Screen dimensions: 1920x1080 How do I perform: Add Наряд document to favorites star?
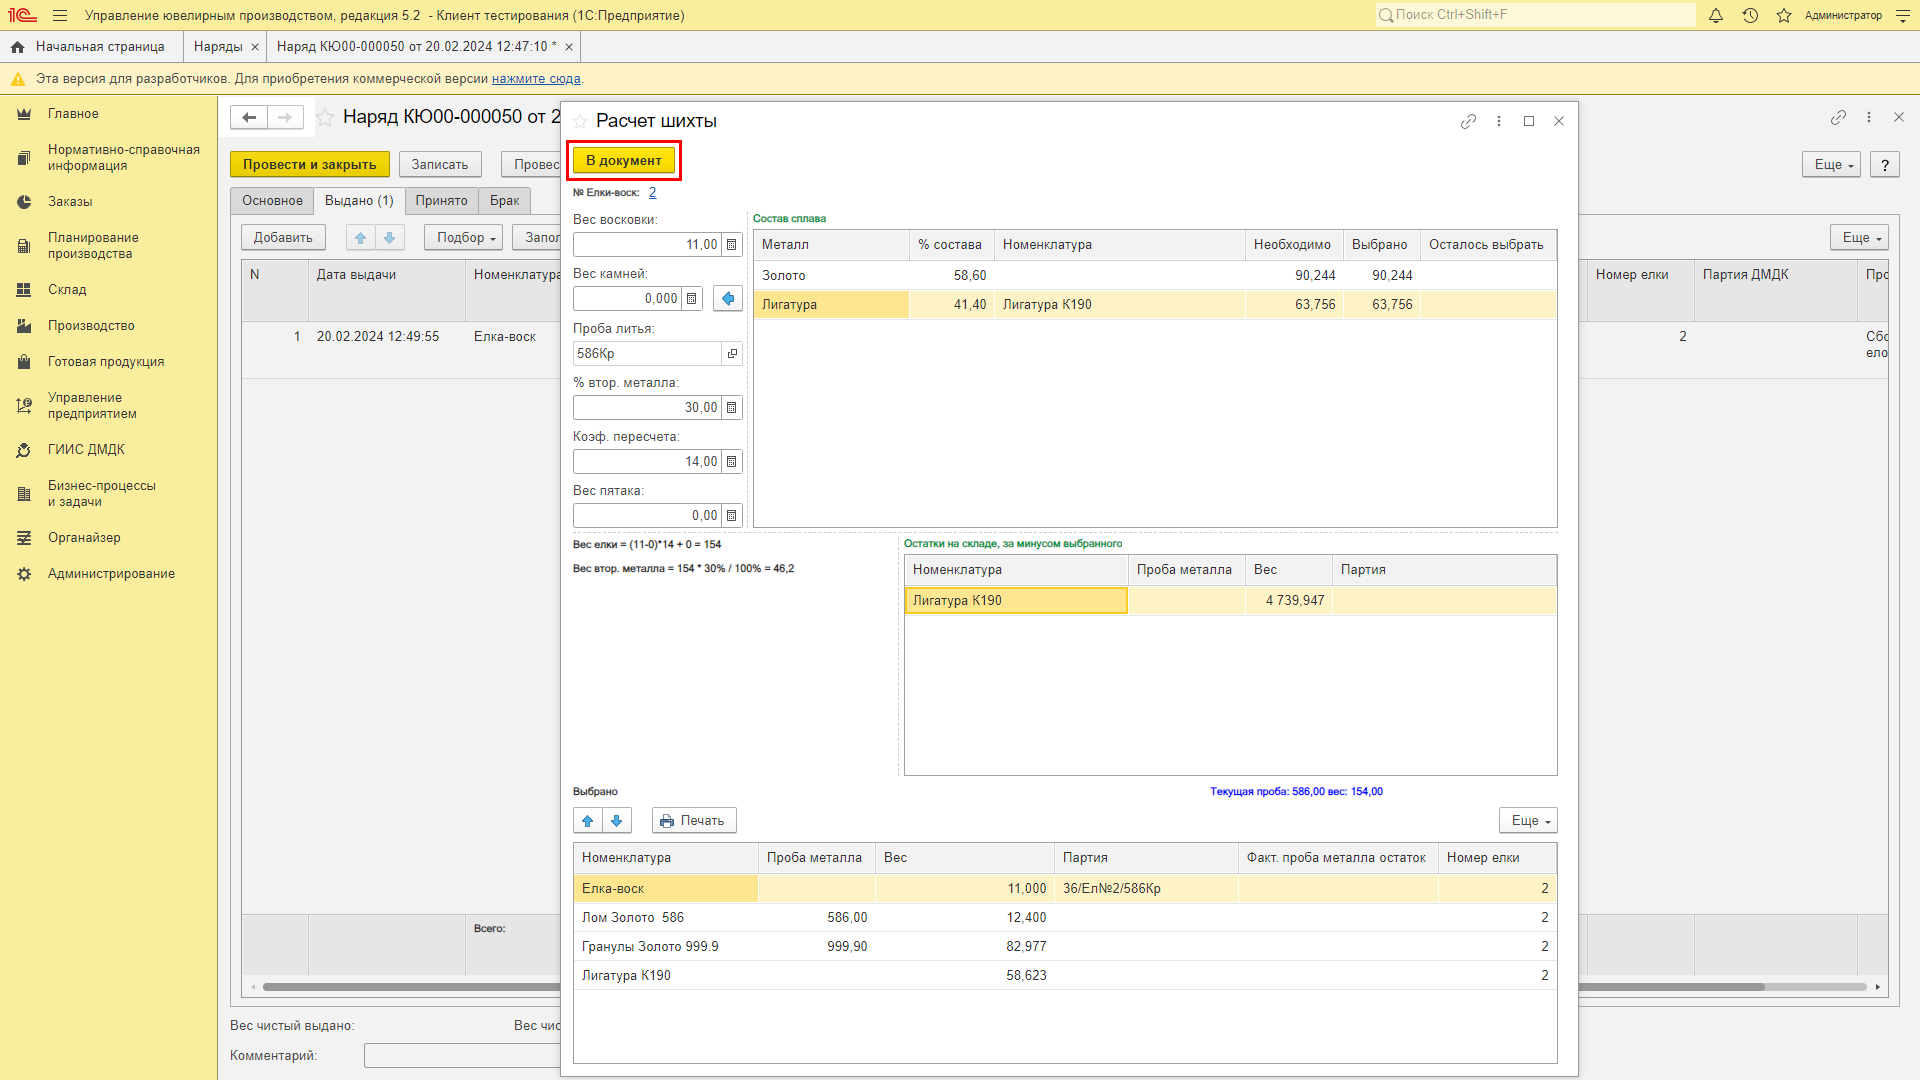click(325, 118)
